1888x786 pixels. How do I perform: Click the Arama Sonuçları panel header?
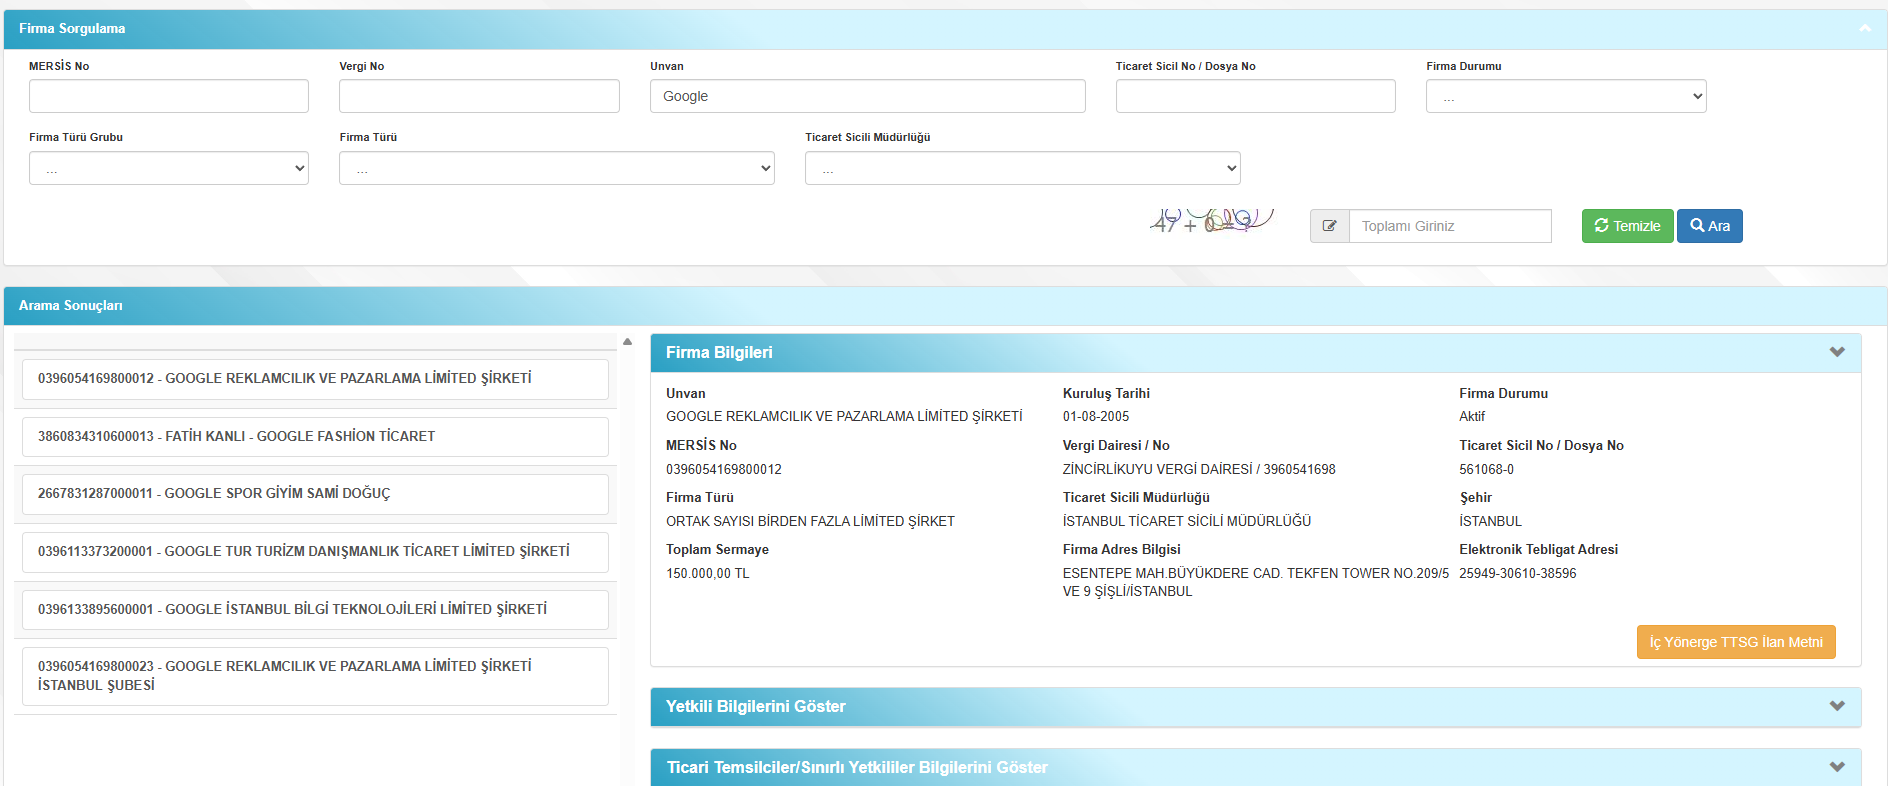click(945, 306)
